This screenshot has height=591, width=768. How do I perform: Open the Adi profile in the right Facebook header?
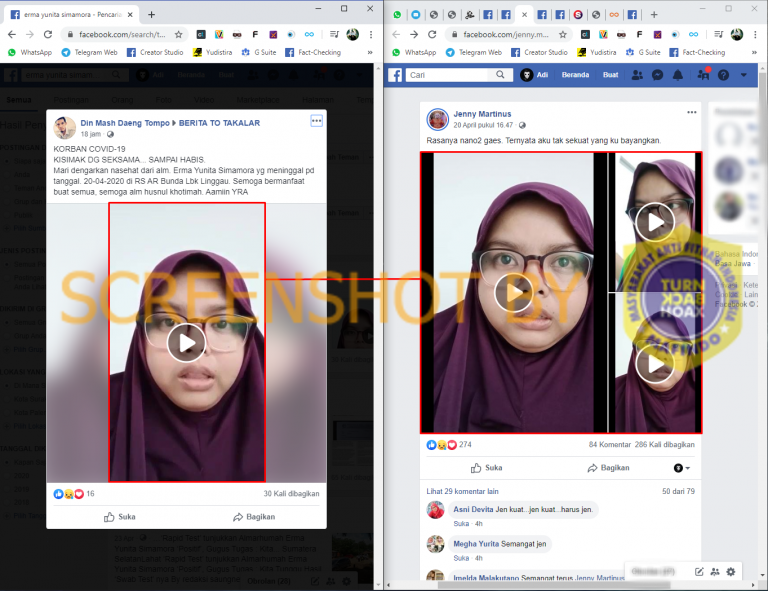click(x=534, y=75)
